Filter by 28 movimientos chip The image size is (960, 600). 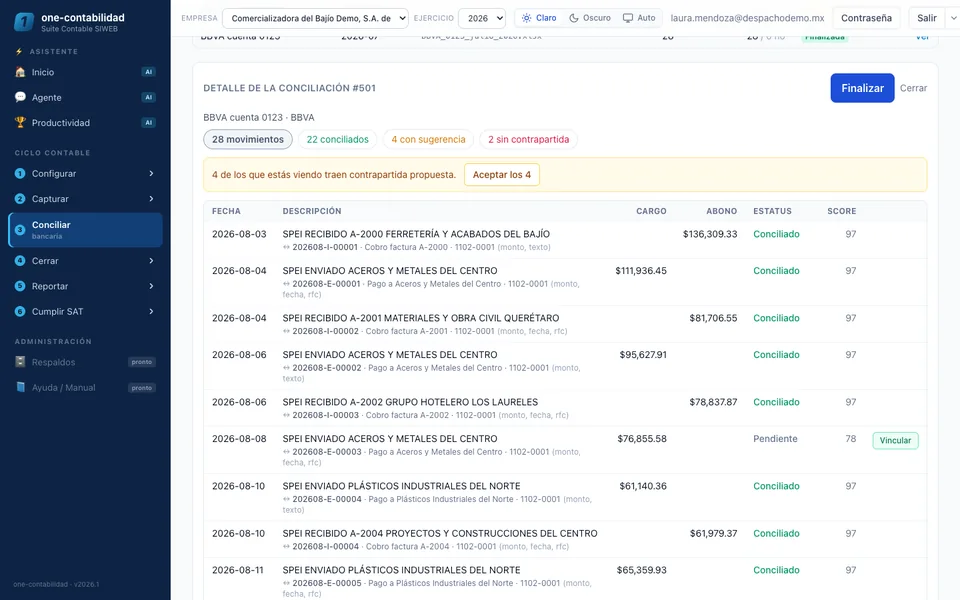point(248,139)
